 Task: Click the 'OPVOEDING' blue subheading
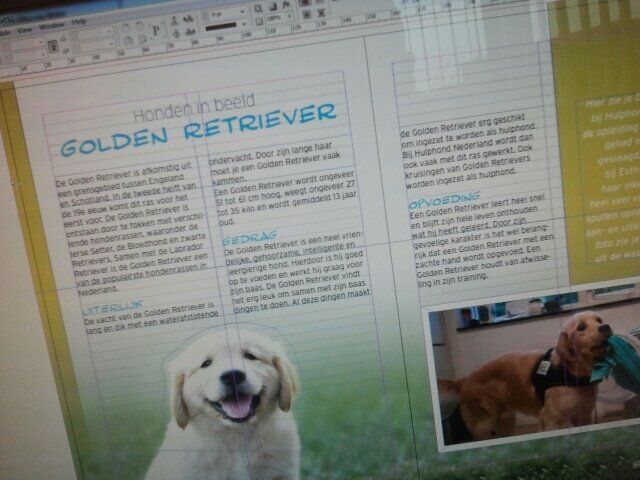click(444, 200)
